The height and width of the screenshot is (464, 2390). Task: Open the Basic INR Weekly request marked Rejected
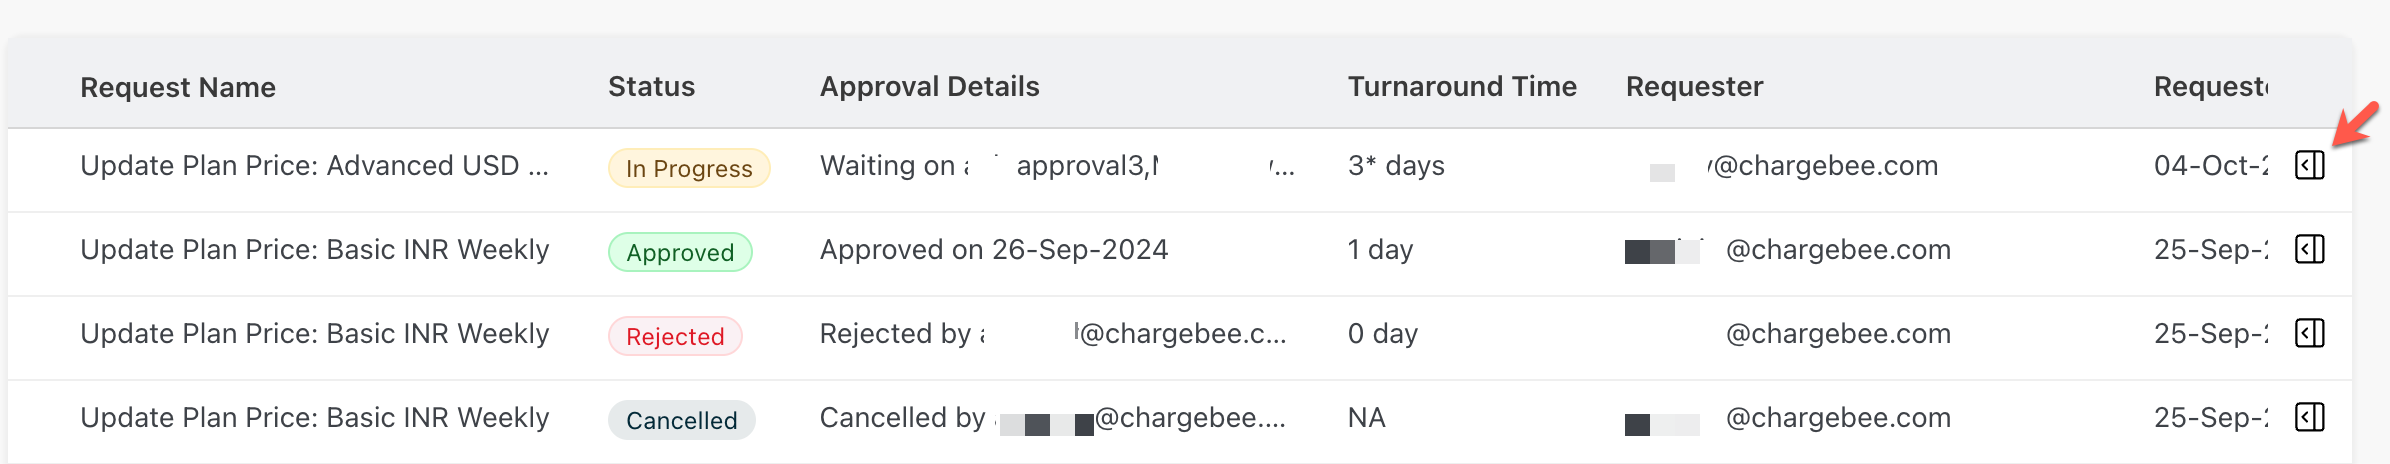tap(314, 334)
